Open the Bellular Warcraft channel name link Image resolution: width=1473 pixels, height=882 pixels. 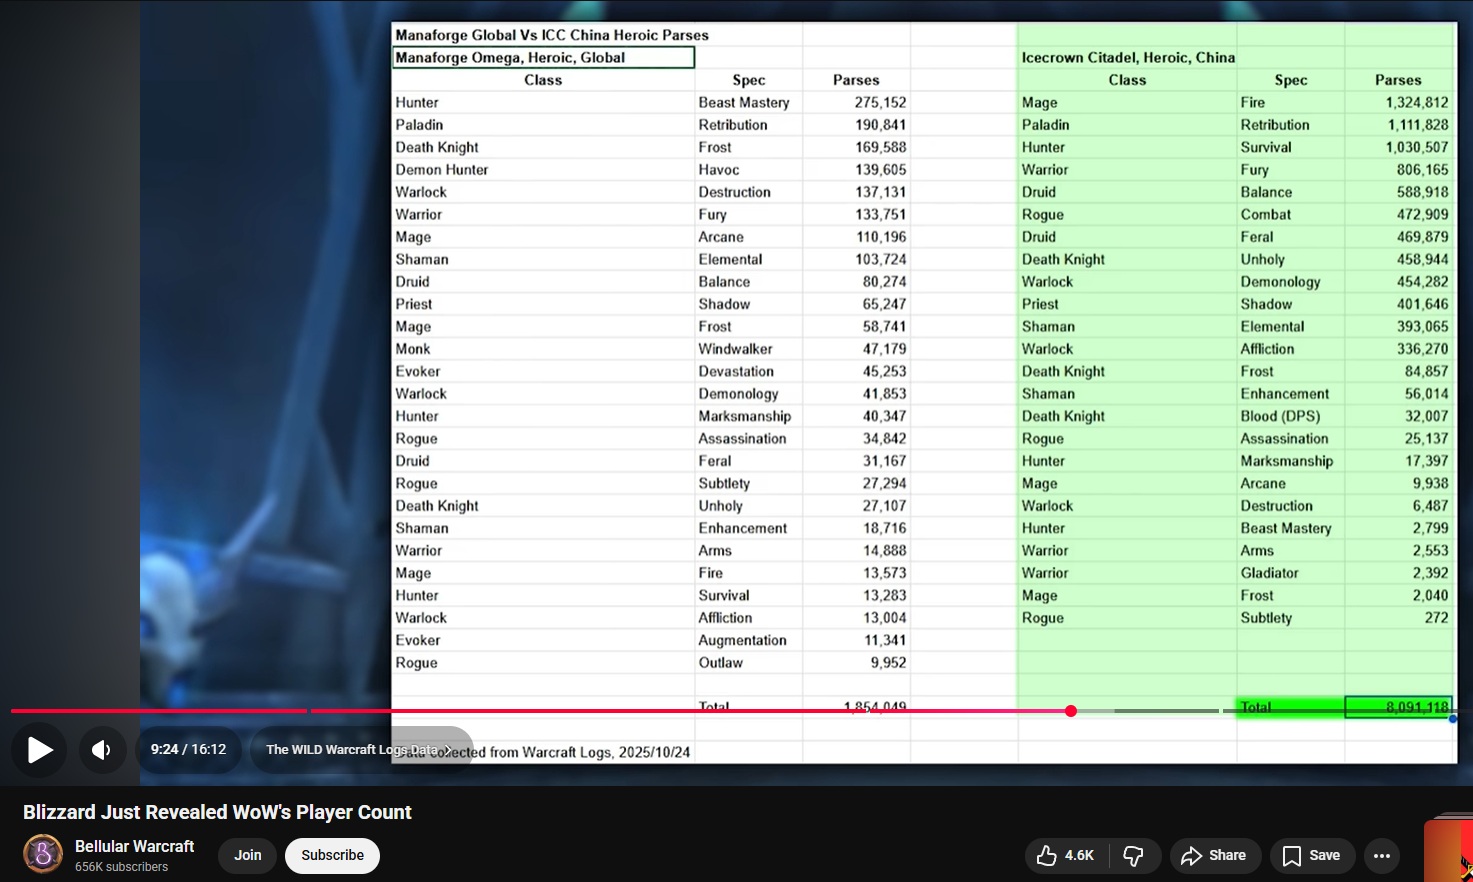click(x=134, y=846)
